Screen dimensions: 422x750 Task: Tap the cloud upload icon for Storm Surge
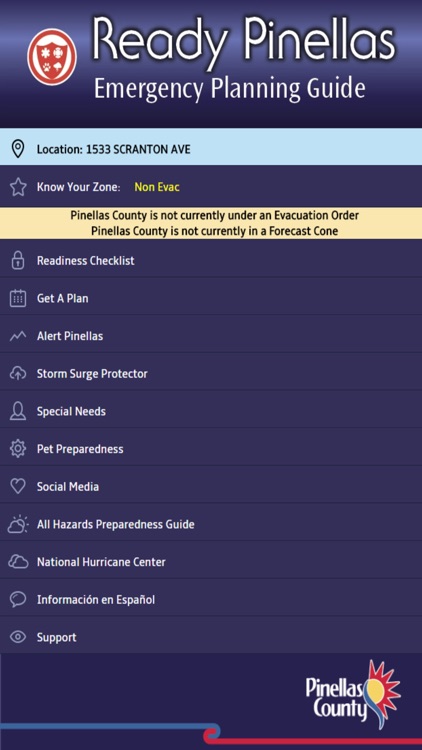tap(18, 374)
